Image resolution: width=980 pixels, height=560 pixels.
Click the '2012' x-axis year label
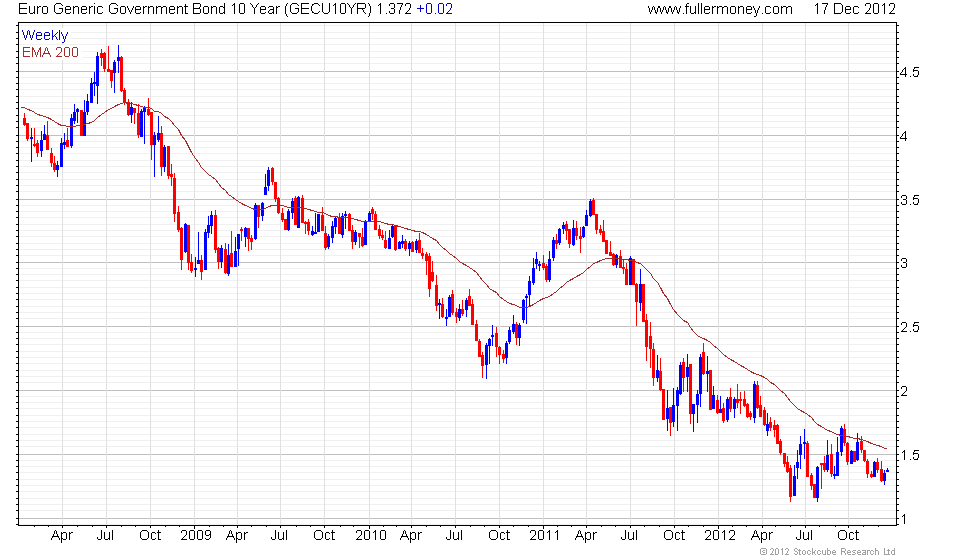[x=720, y=536]
